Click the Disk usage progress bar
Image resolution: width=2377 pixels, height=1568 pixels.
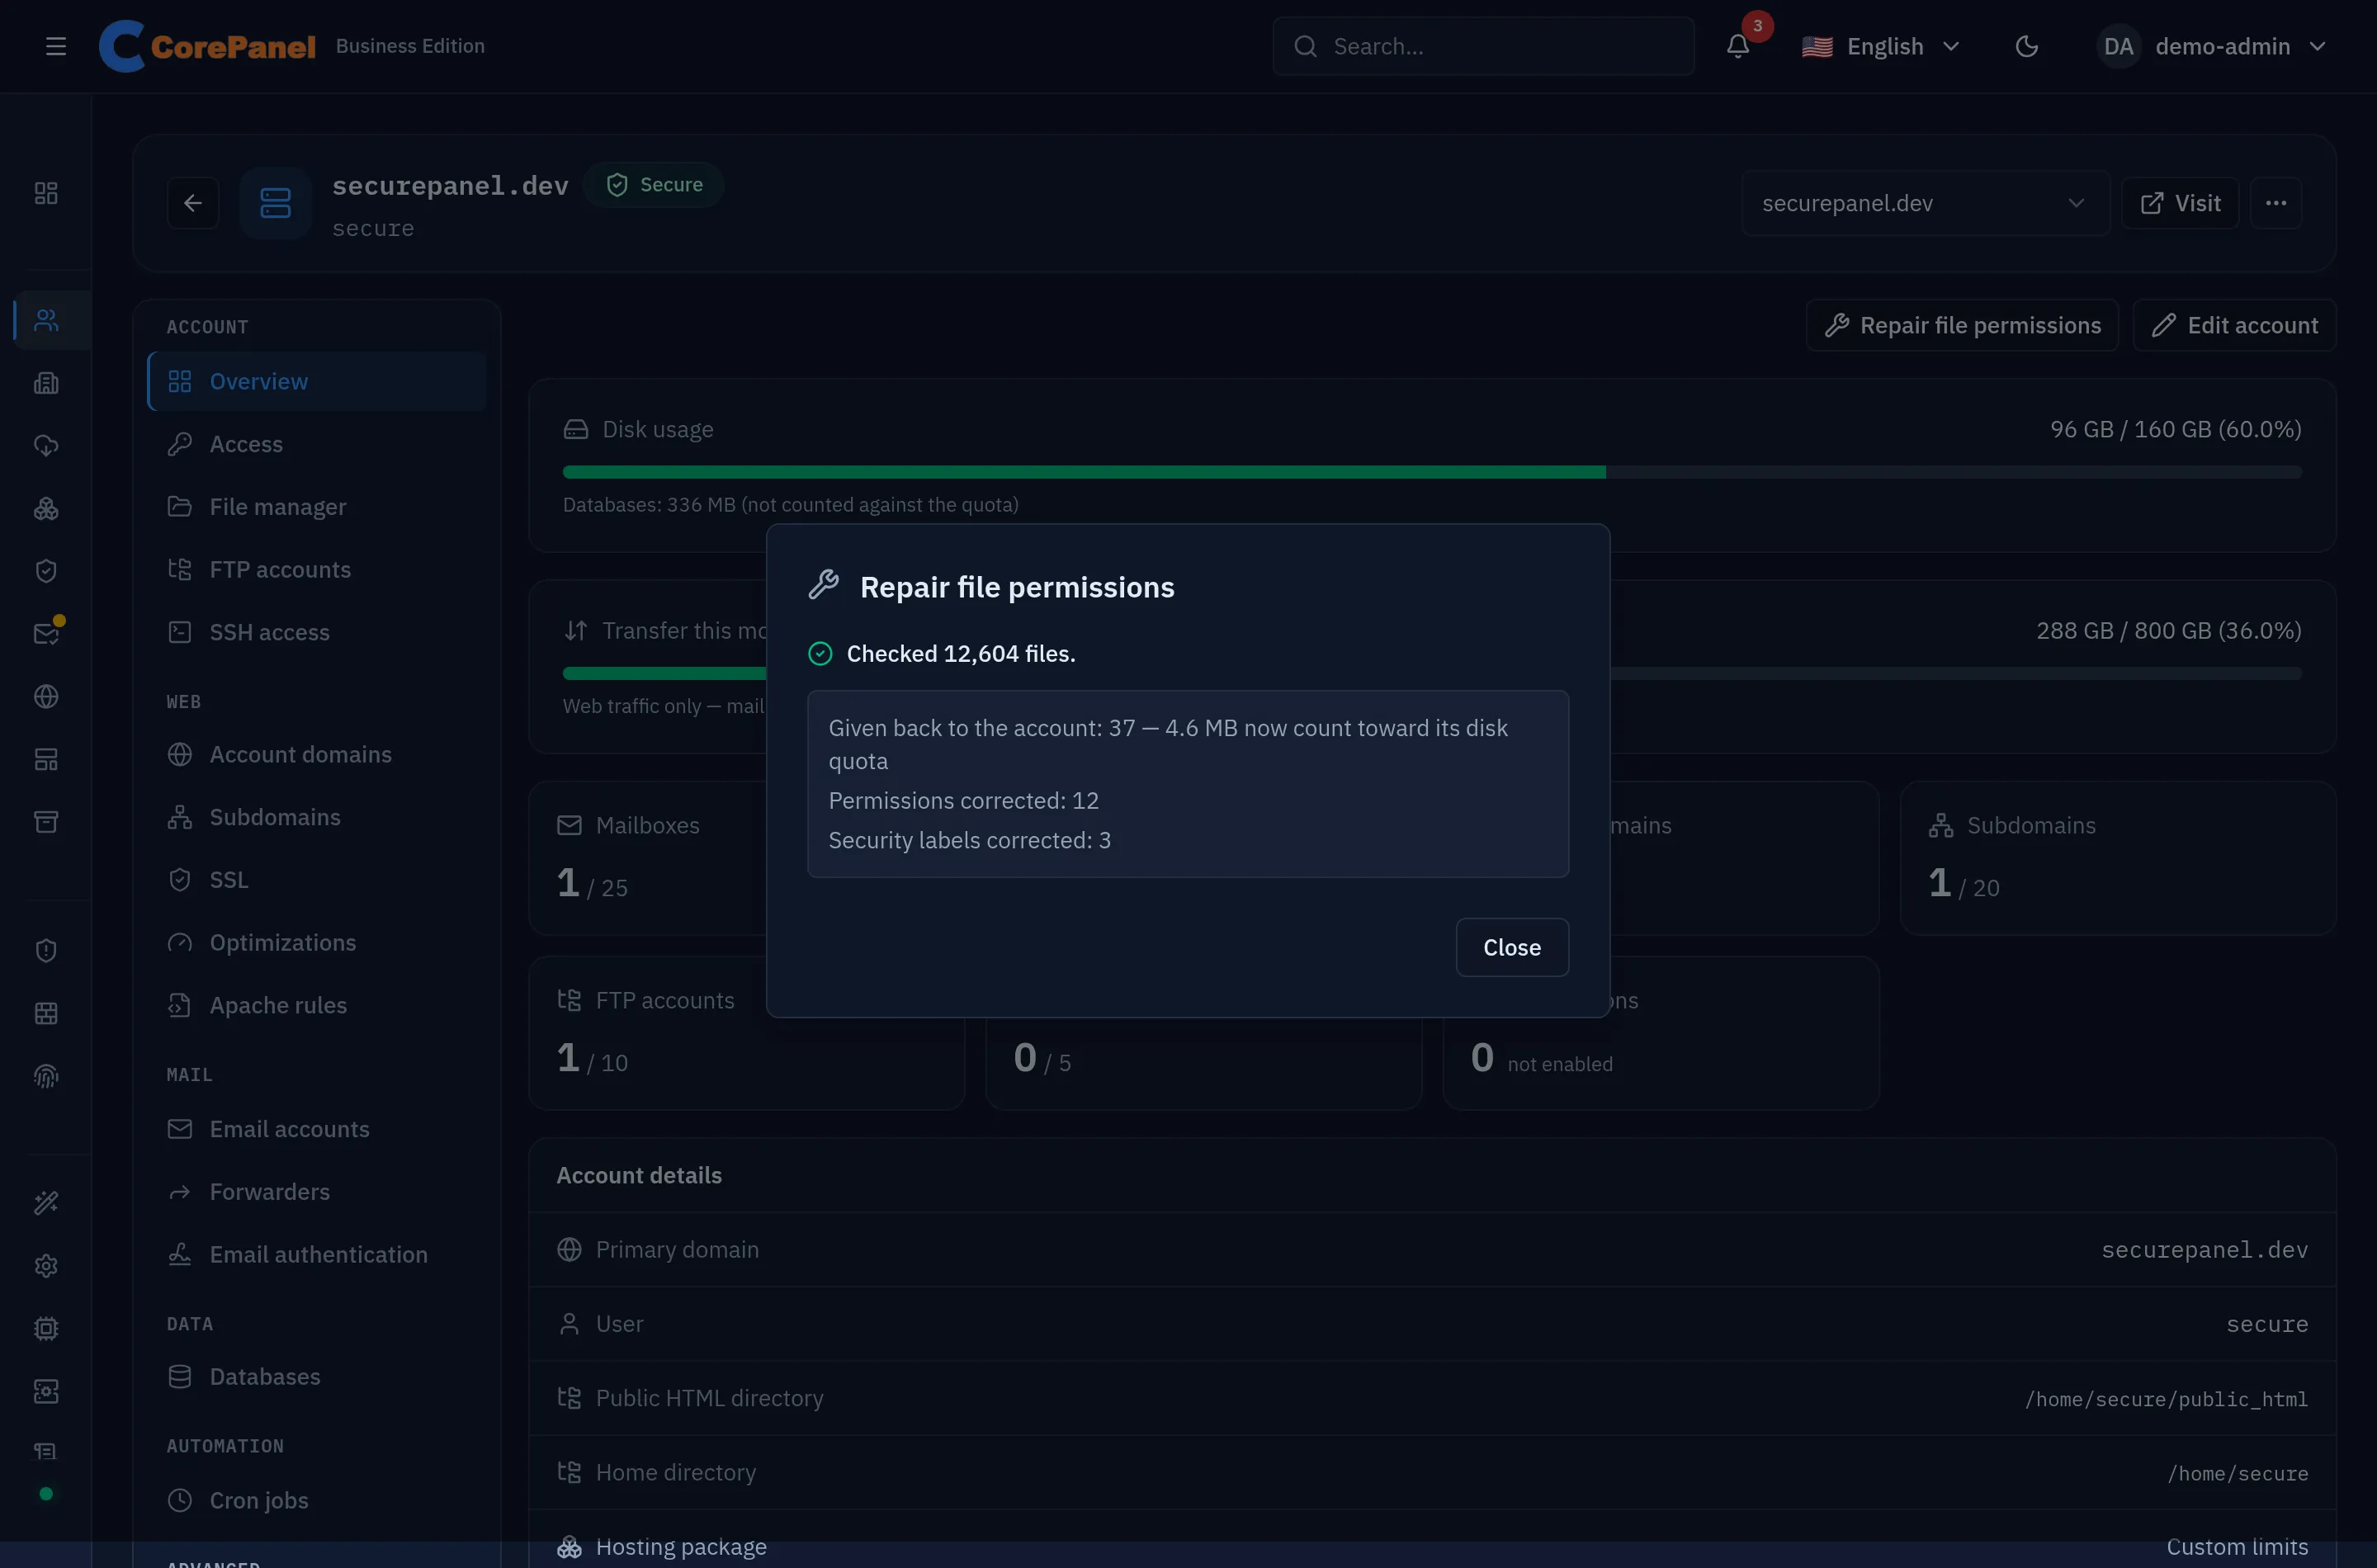tap(1432, 472)
